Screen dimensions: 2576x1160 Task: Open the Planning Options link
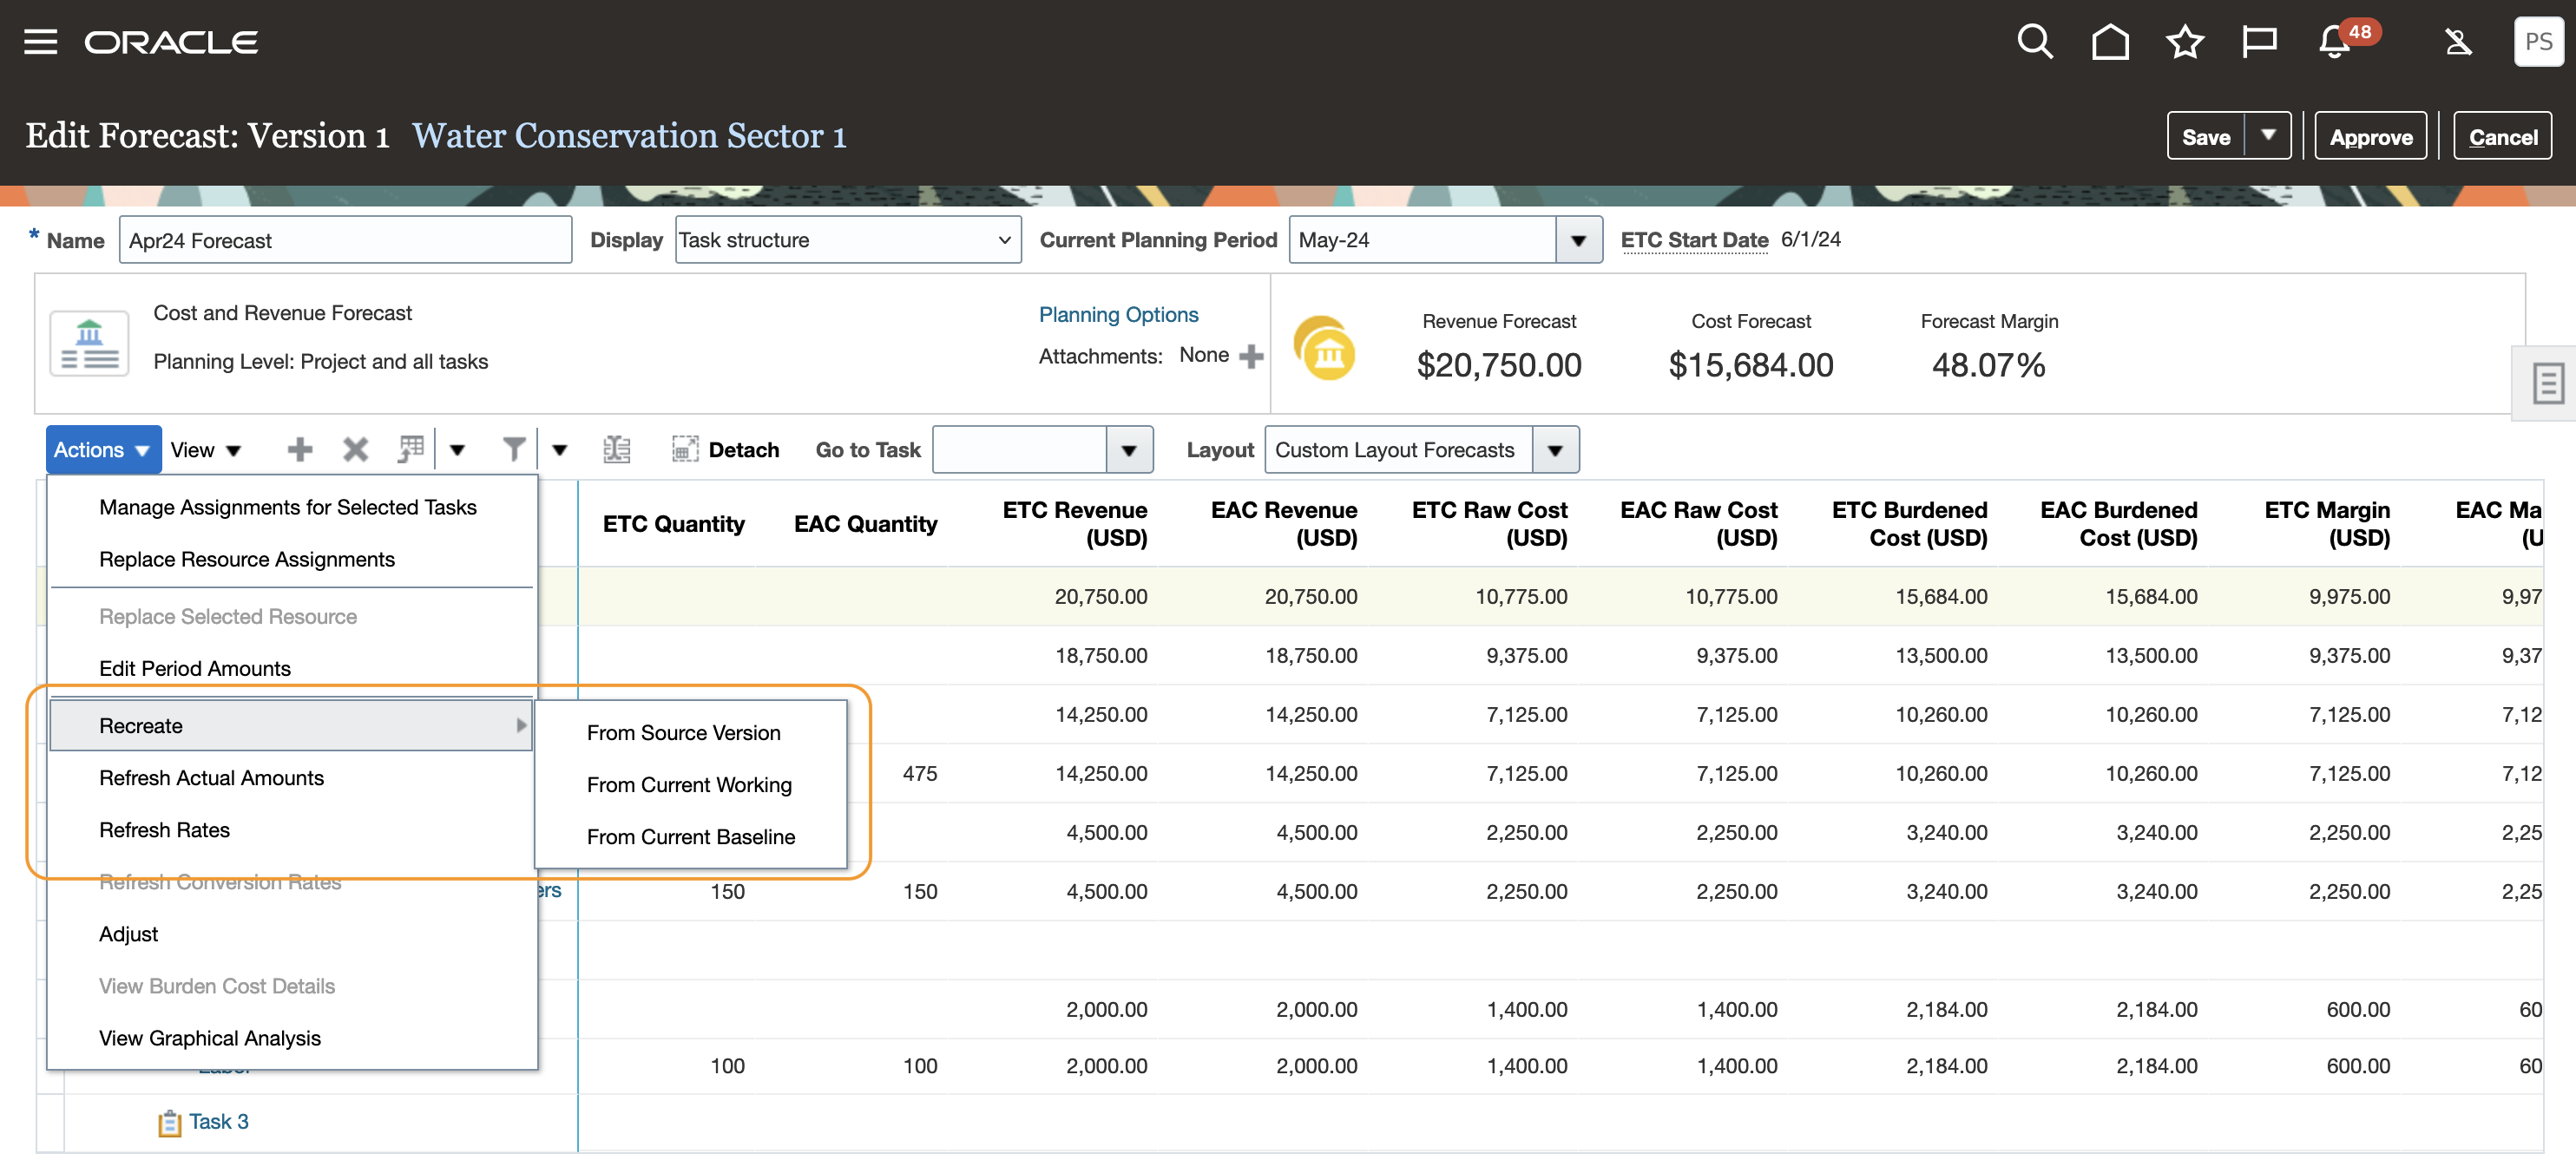(1118, 315)
